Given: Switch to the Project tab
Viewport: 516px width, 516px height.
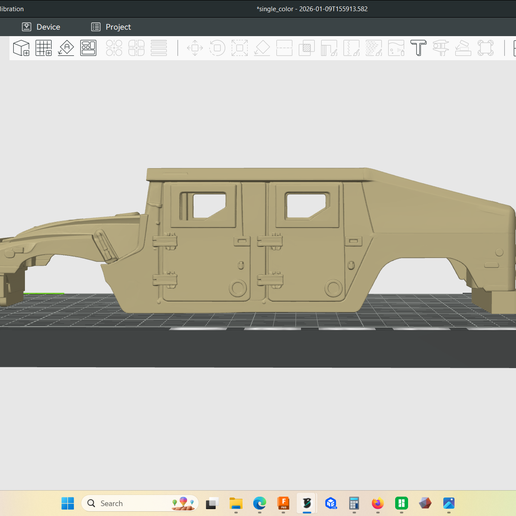Looking at the screenshot, I should 111,27.
